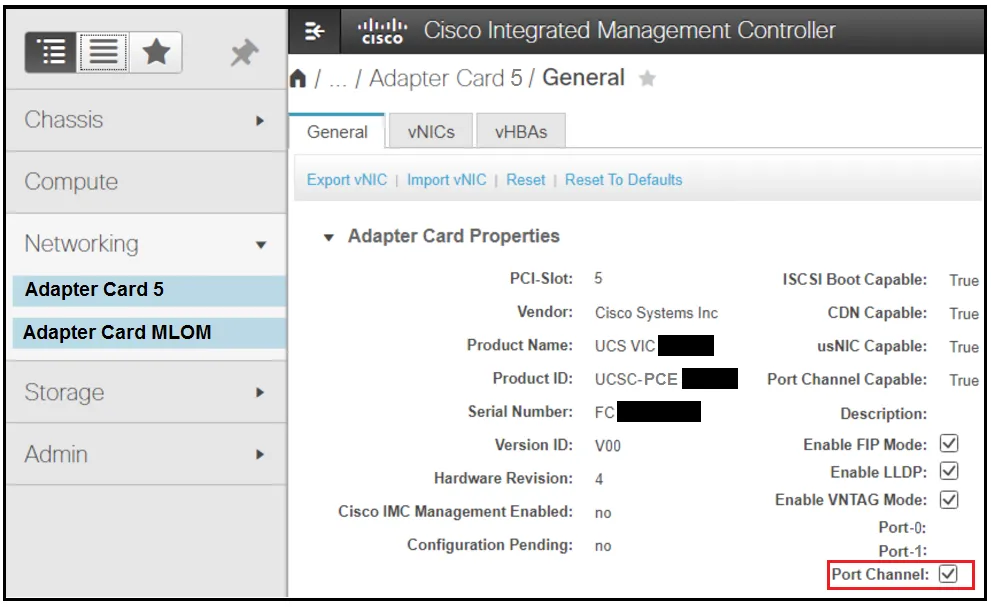Click the Export vNIC link
Viewport: 991px width, 607px height.
(347, 180)
